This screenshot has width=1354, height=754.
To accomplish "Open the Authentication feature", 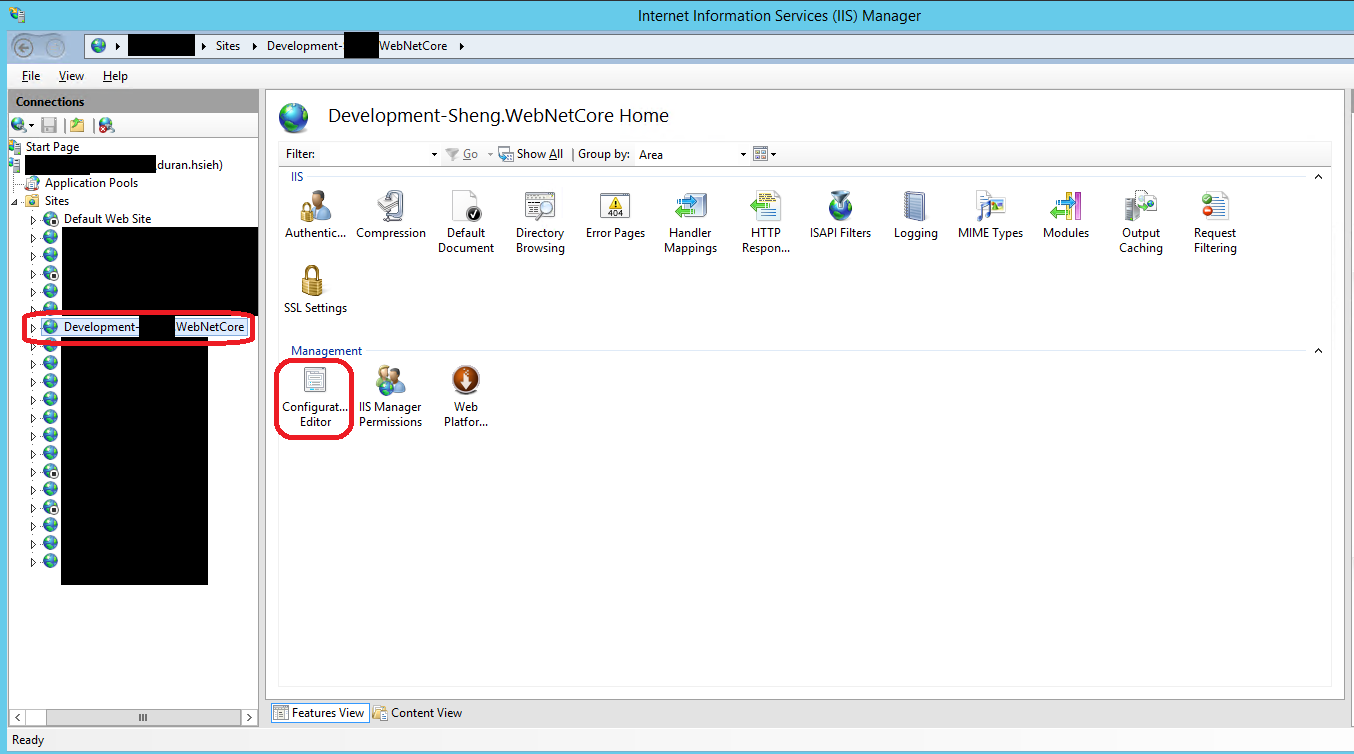I will coord(315,216).
